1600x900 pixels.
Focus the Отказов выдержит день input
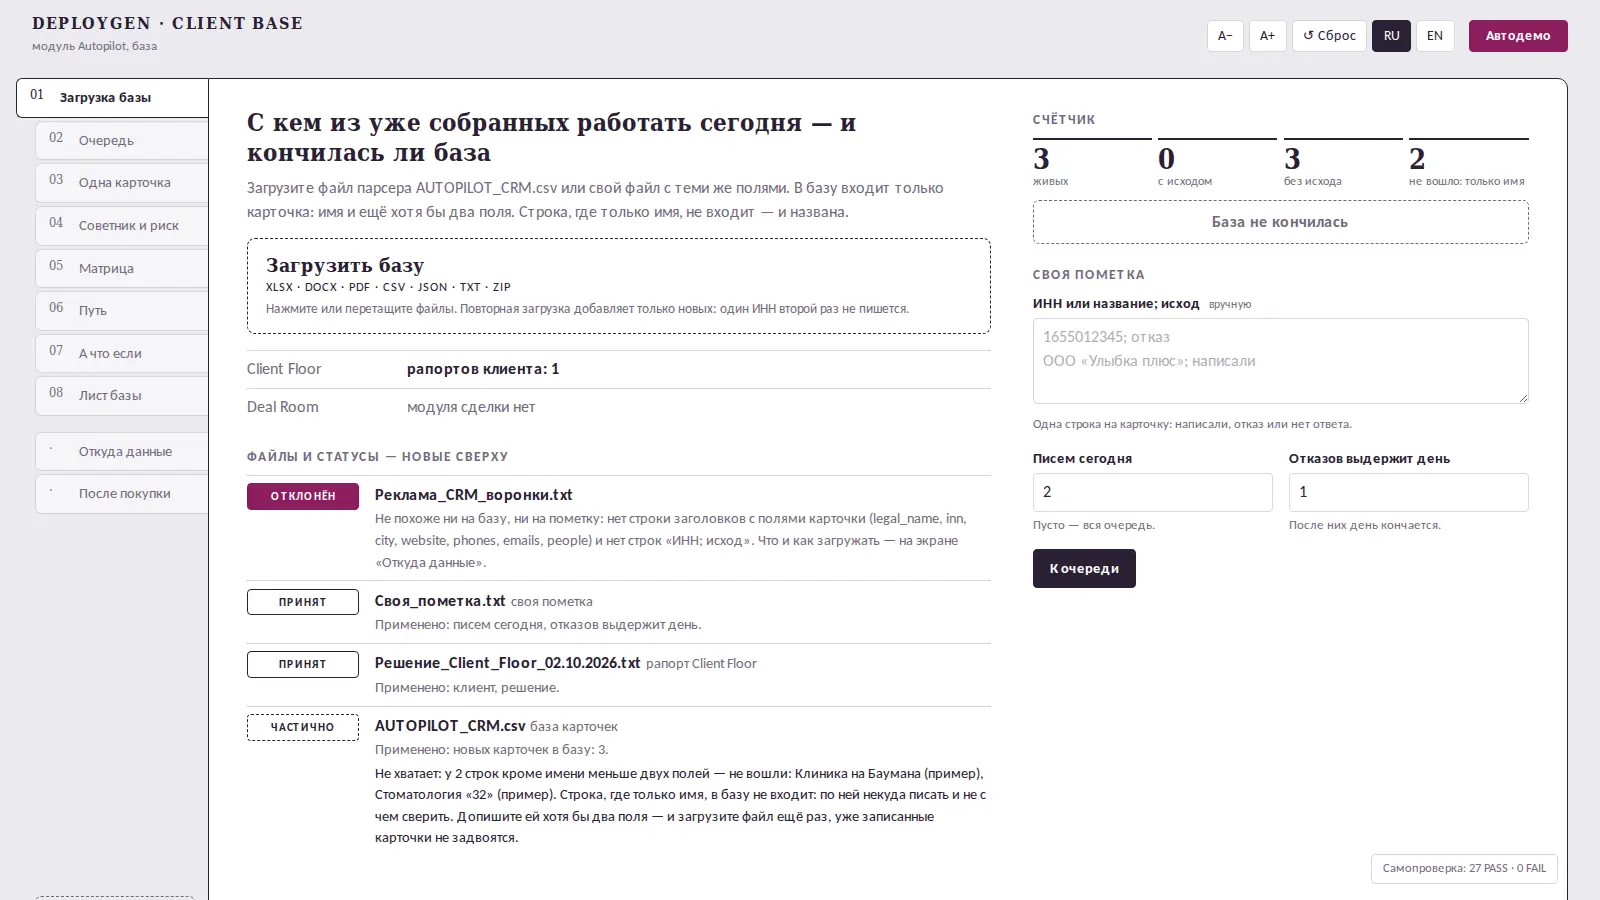(1409, 492)
